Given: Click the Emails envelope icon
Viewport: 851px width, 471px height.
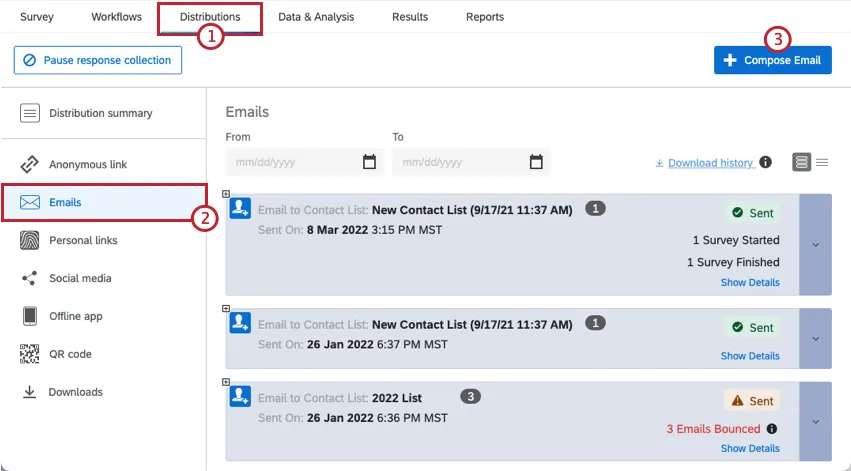Looking at the screenshot, I should (x=30, y=202).
